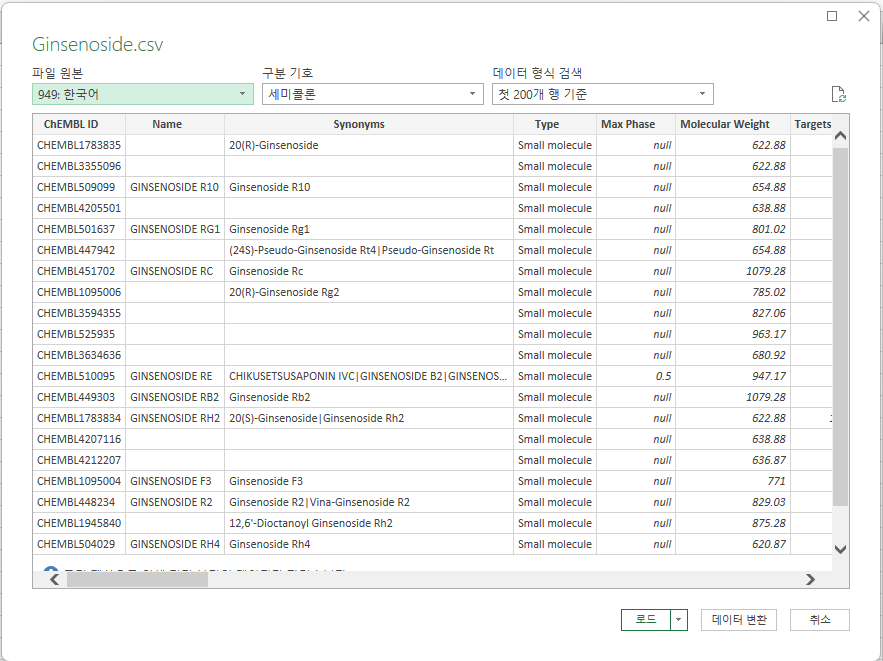
Task: Click Max Phase value 0.5
Action: pyautogui.click(x=636, y=376)
